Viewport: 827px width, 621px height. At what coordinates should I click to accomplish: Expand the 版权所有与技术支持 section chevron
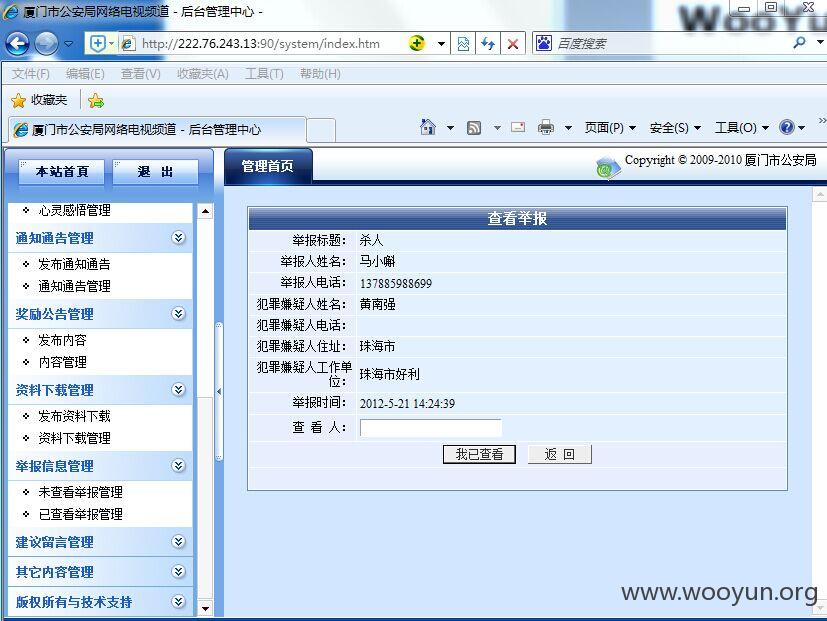click(179, 601)
